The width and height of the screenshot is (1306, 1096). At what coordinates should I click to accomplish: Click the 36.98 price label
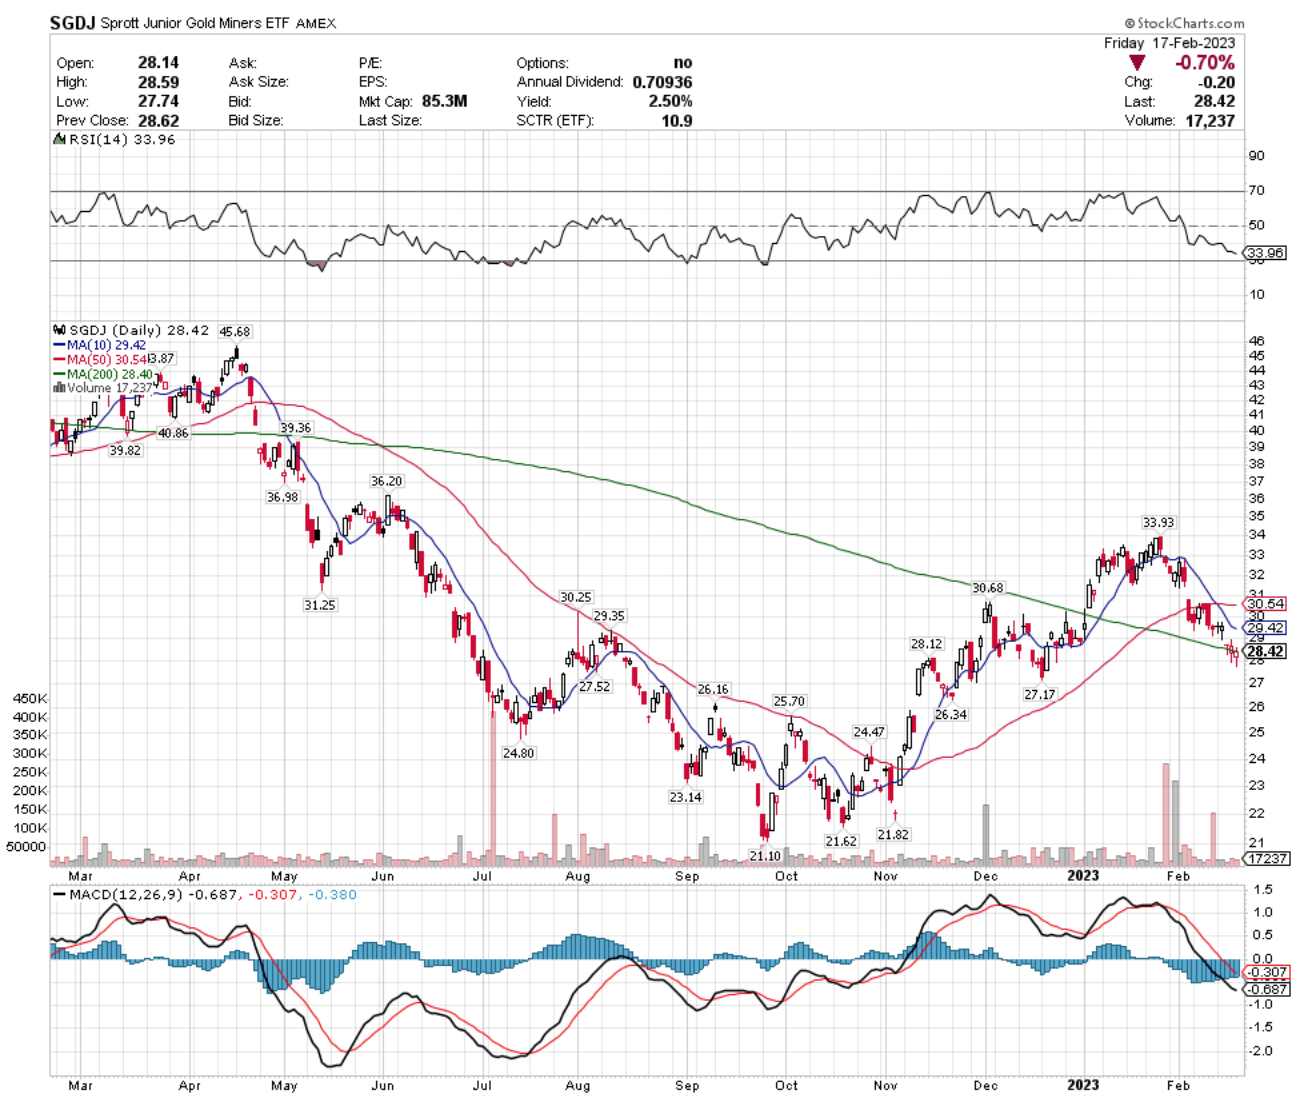coord(282,497)
